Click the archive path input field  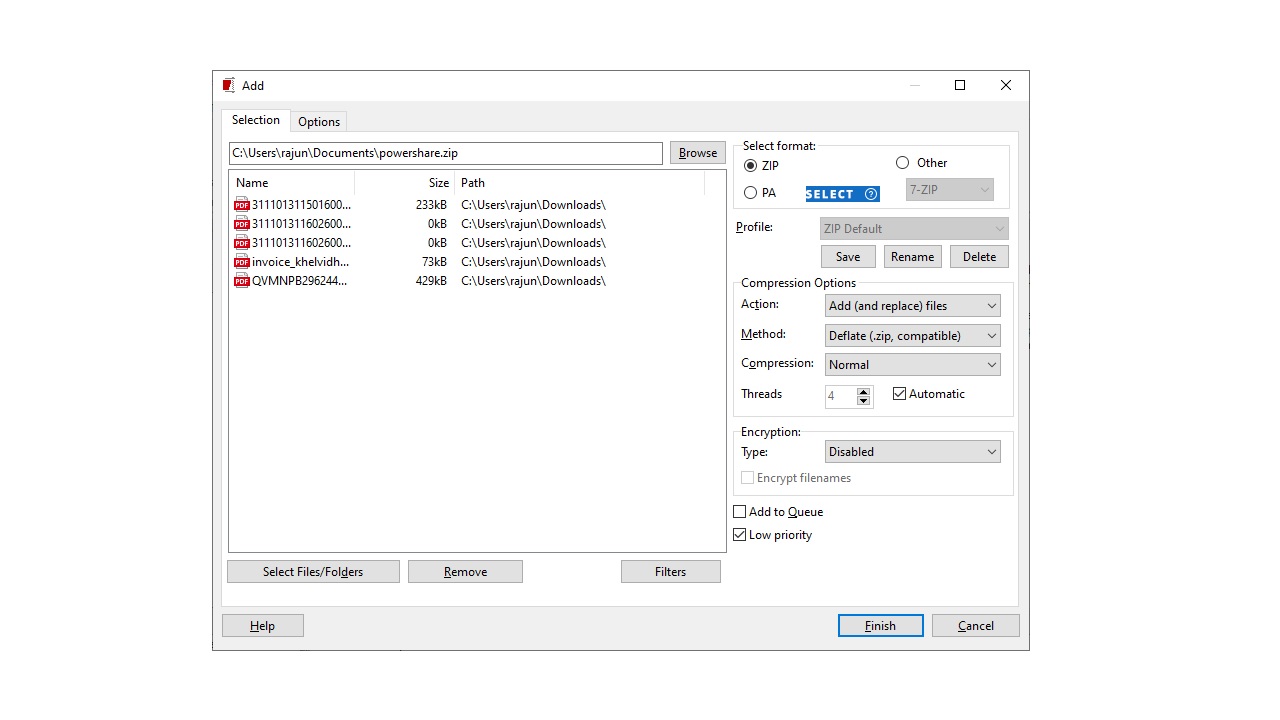point(445,153)
